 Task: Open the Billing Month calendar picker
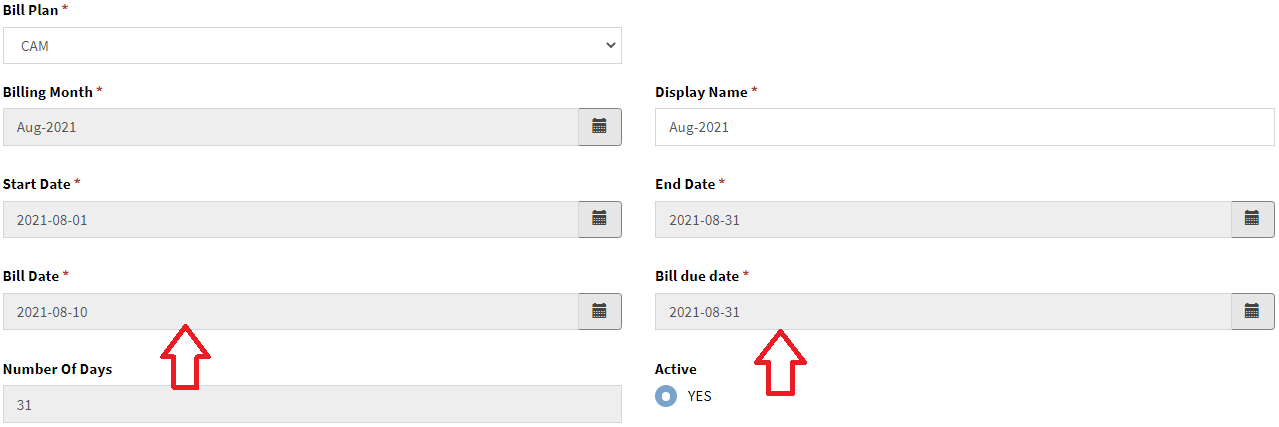coord(599,127)
